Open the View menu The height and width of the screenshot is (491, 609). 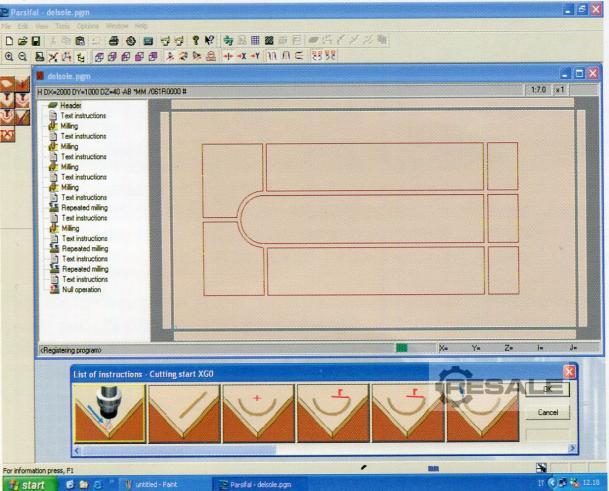(x=42, y=26)
